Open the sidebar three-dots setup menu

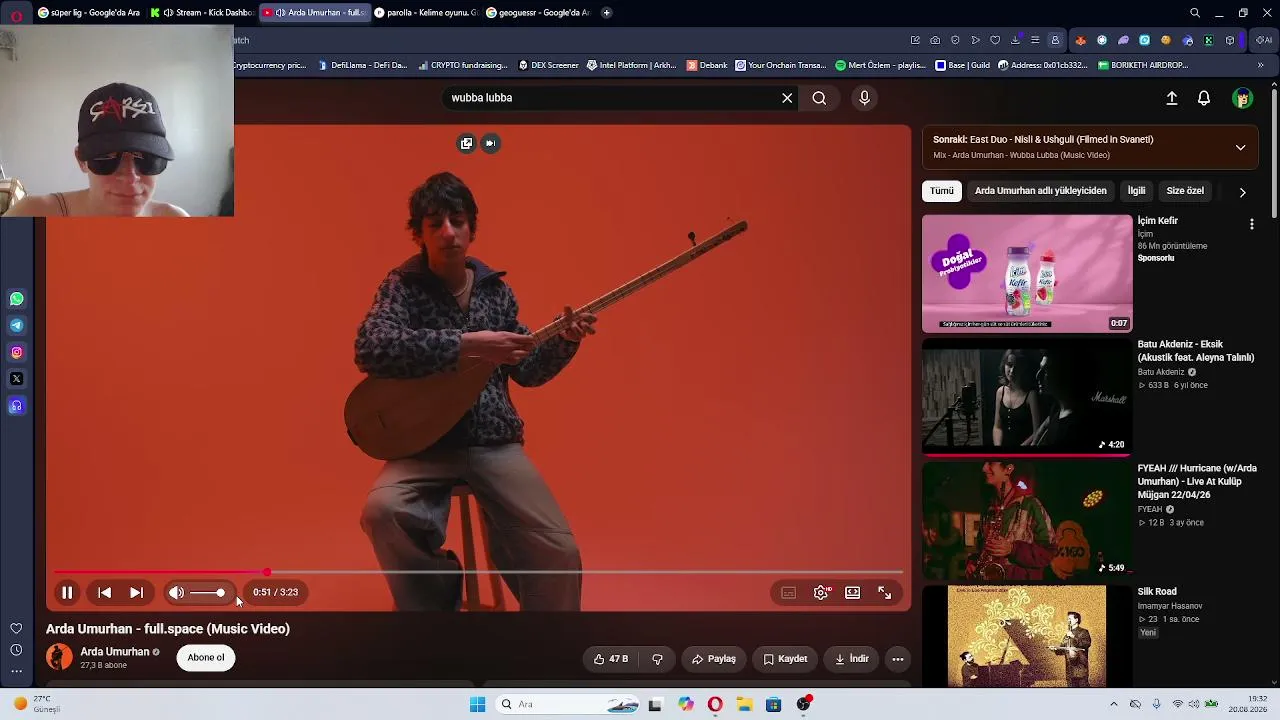pyautogui.click(x=16, y=671)
